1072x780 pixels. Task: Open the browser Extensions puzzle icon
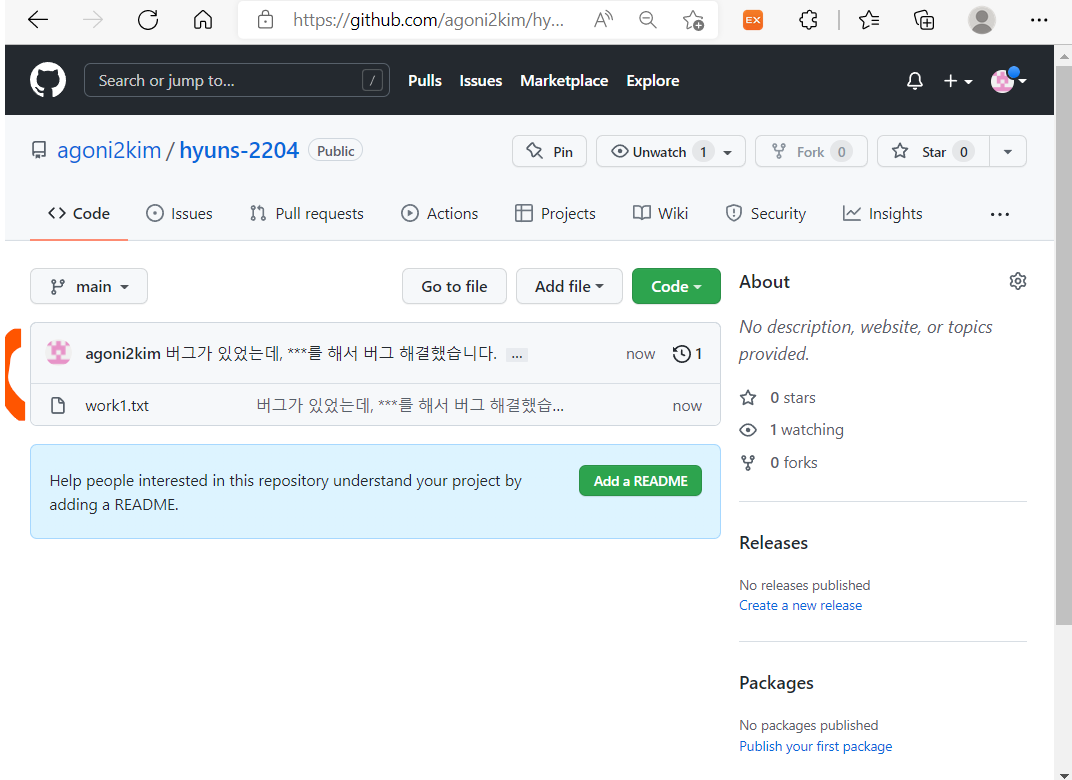808,20
